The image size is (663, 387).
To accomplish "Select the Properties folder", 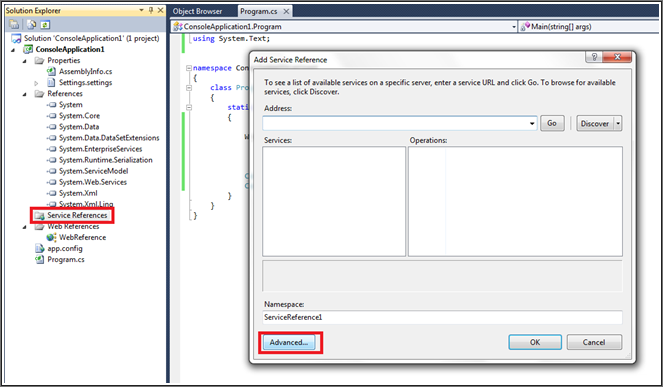I will point(63,60).
